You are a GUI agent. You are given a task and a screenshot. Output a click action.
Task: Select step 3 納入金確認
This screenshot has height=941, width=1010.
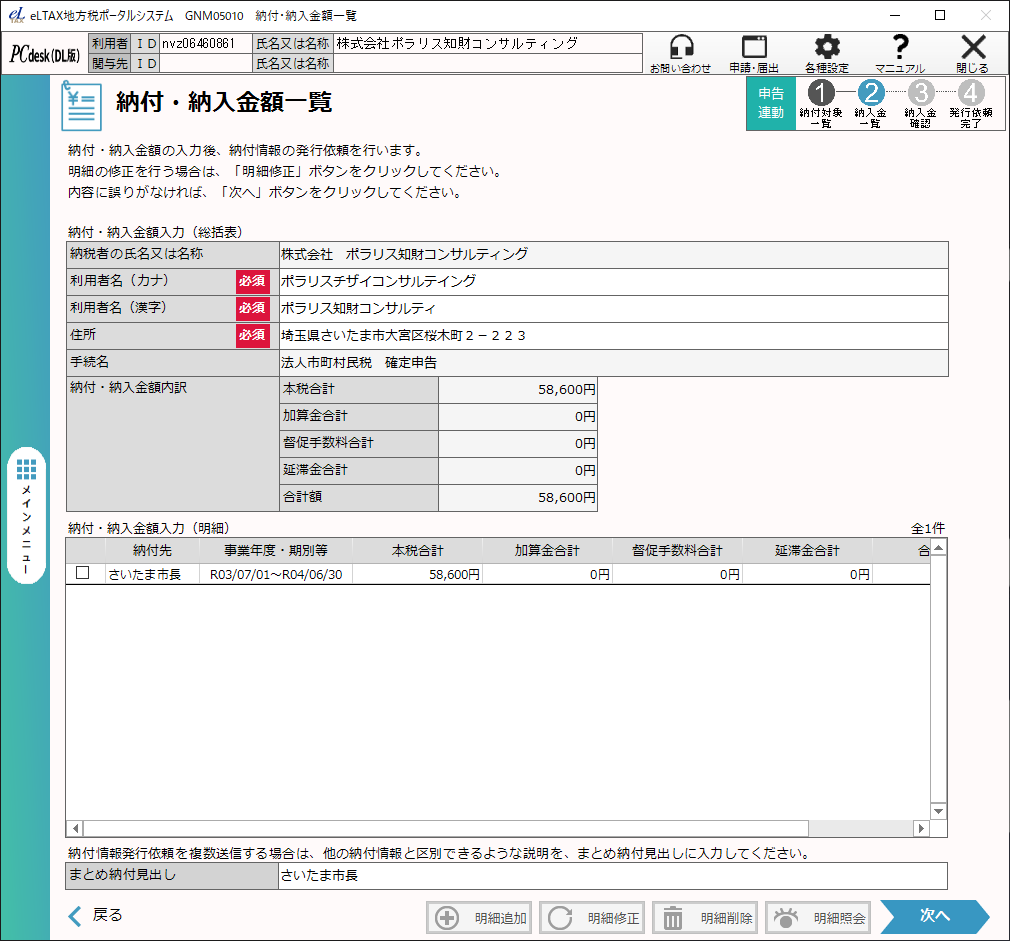click(920, 103)
